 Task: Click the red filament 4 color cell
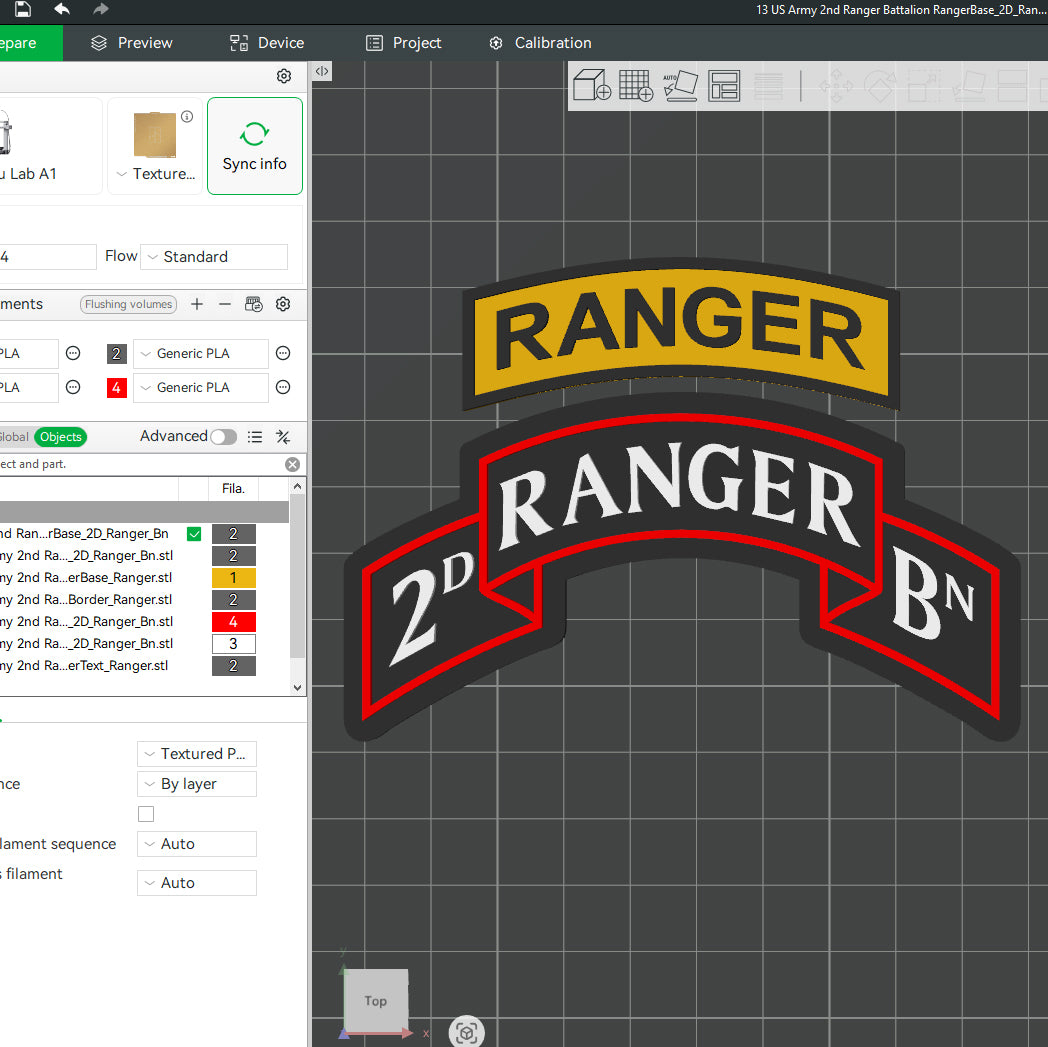(116, 388)
